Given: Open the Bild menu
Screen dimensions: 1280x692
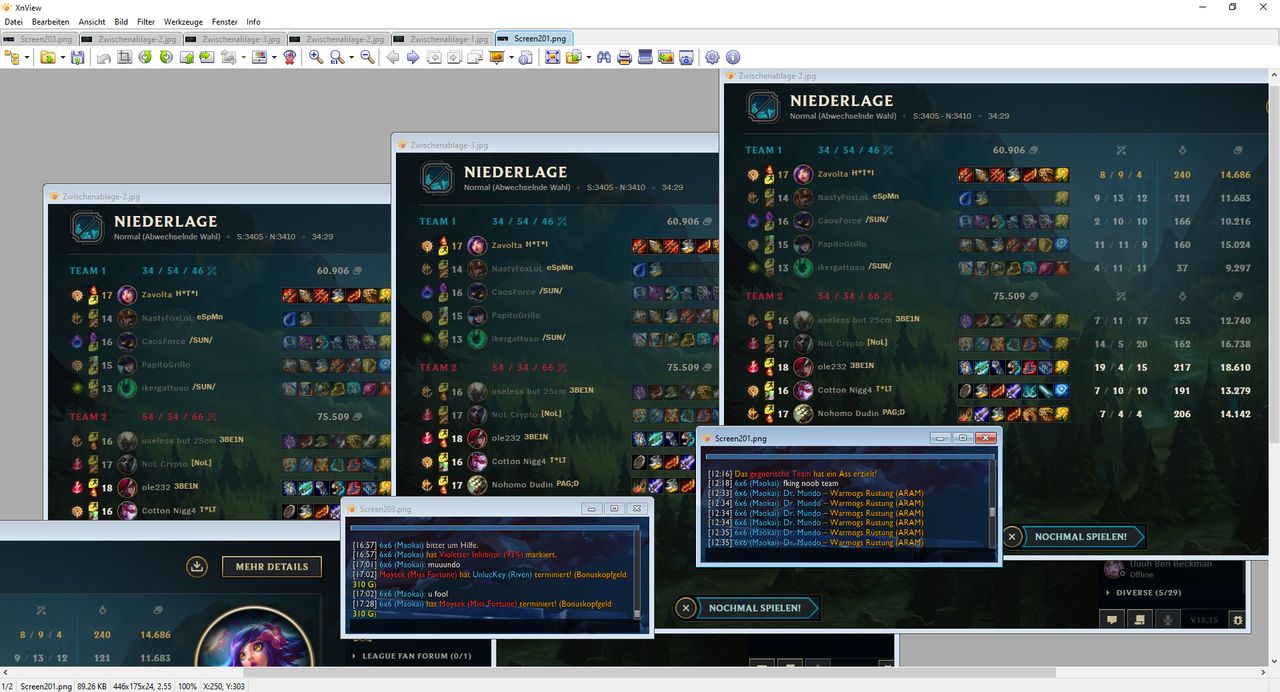Looking at the screenshot, I should click(x=121, y=21).
